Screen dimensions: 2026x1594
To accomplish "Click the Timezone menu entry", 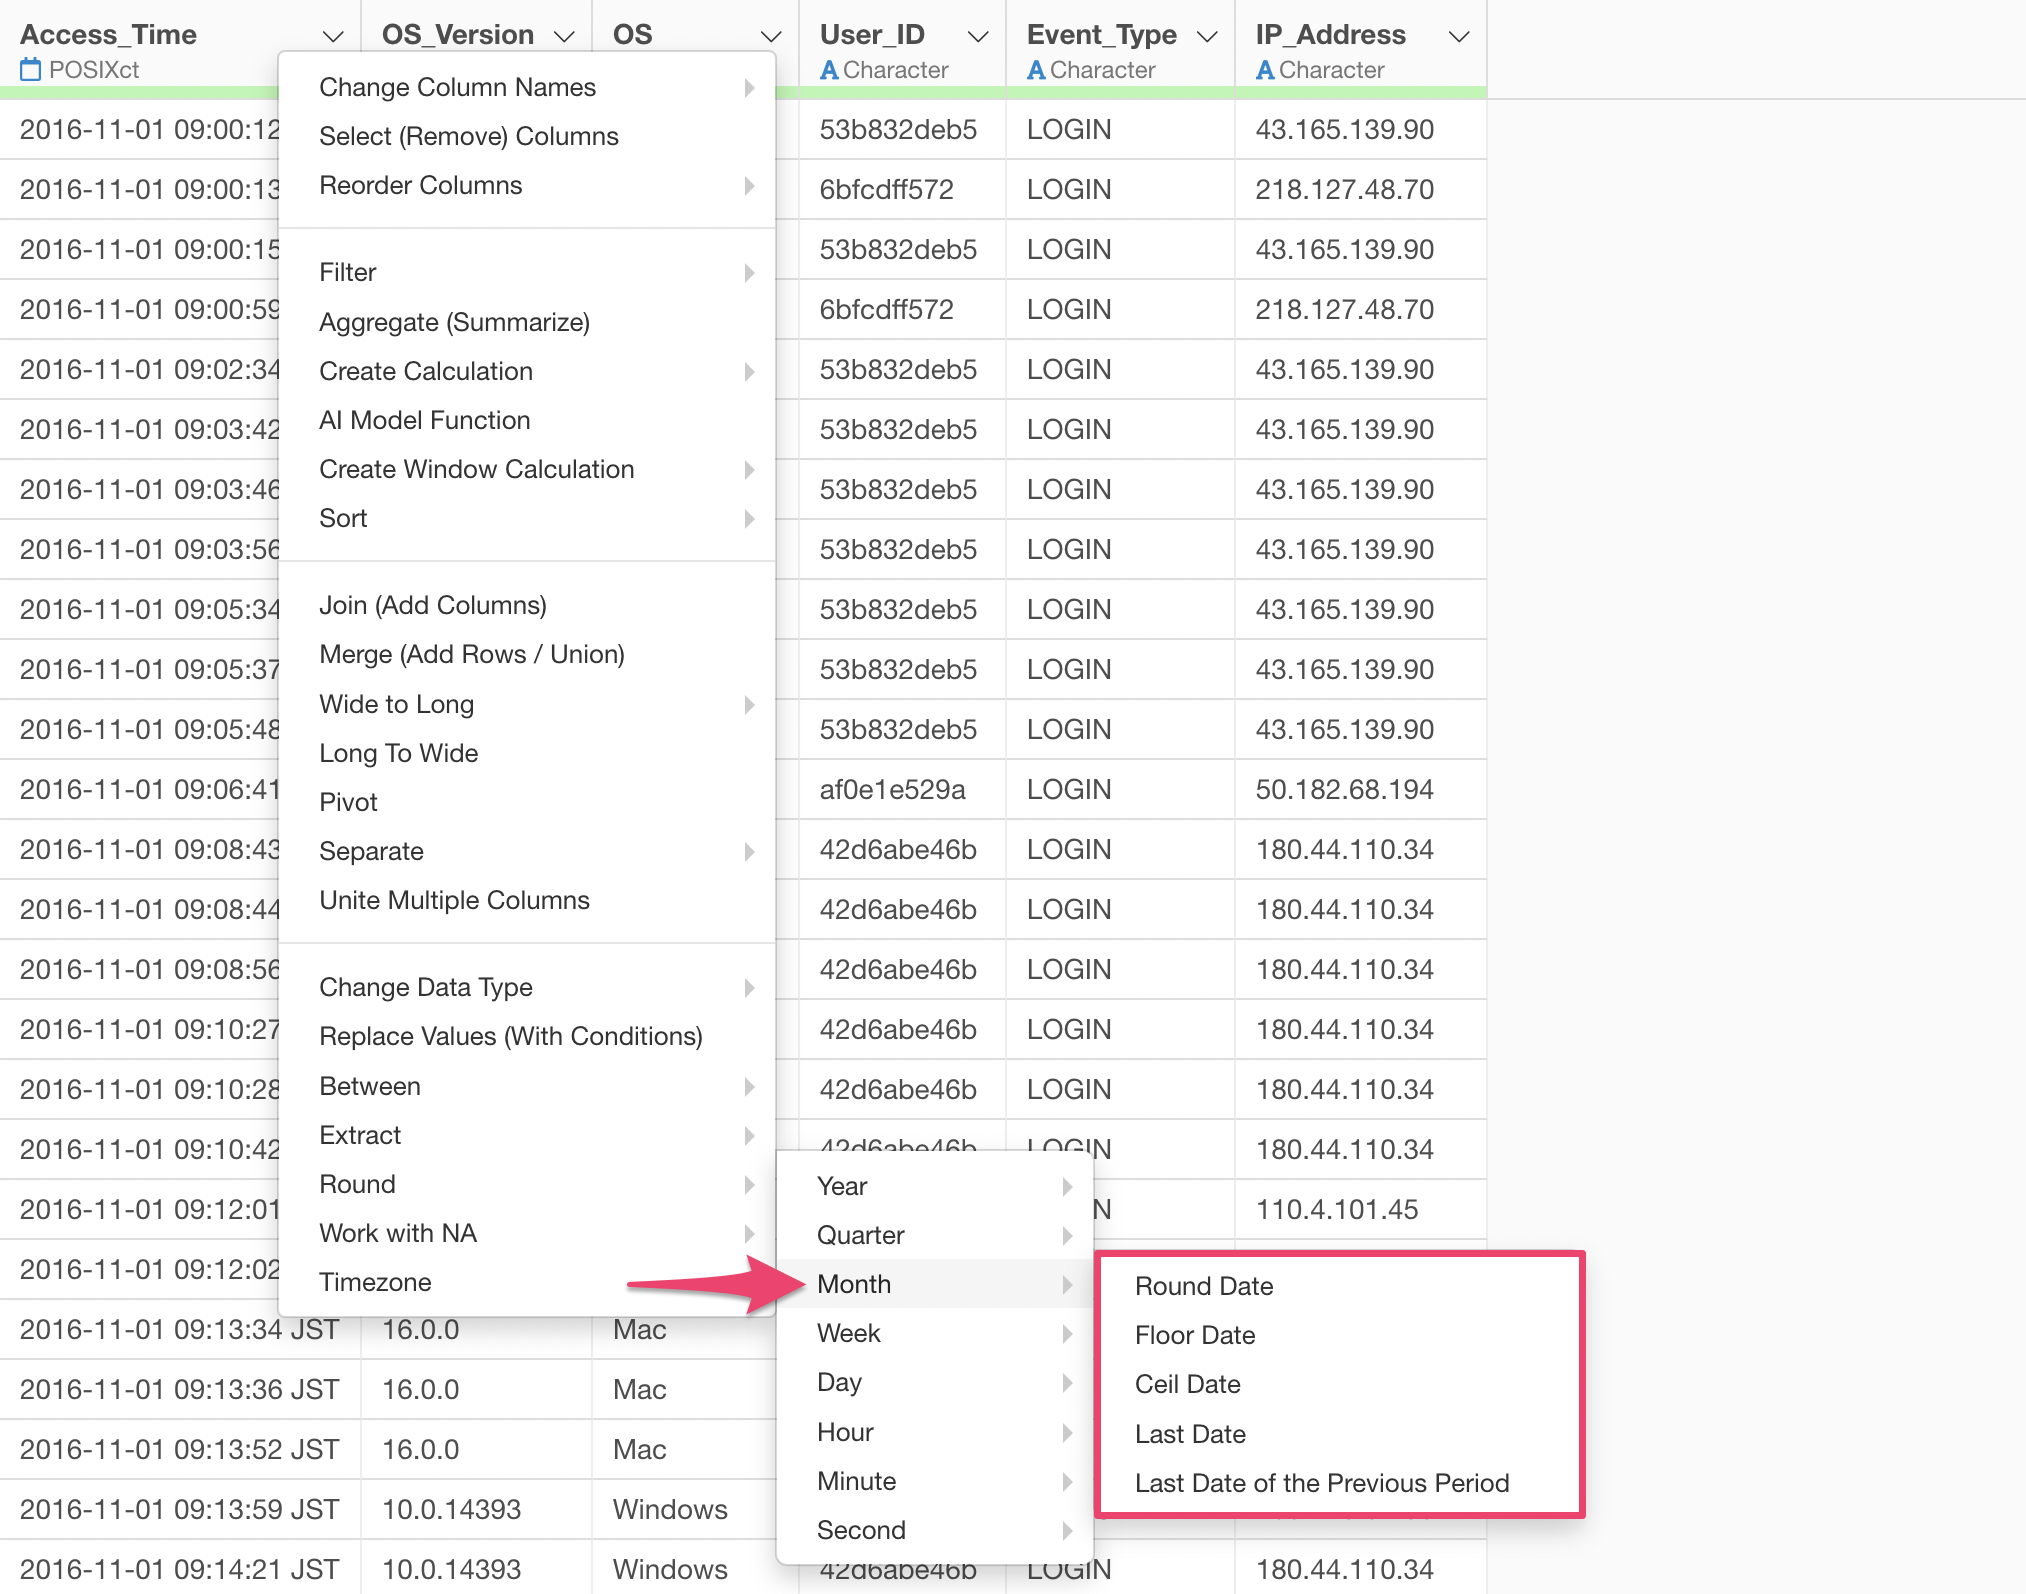I will coord(375,1282).
